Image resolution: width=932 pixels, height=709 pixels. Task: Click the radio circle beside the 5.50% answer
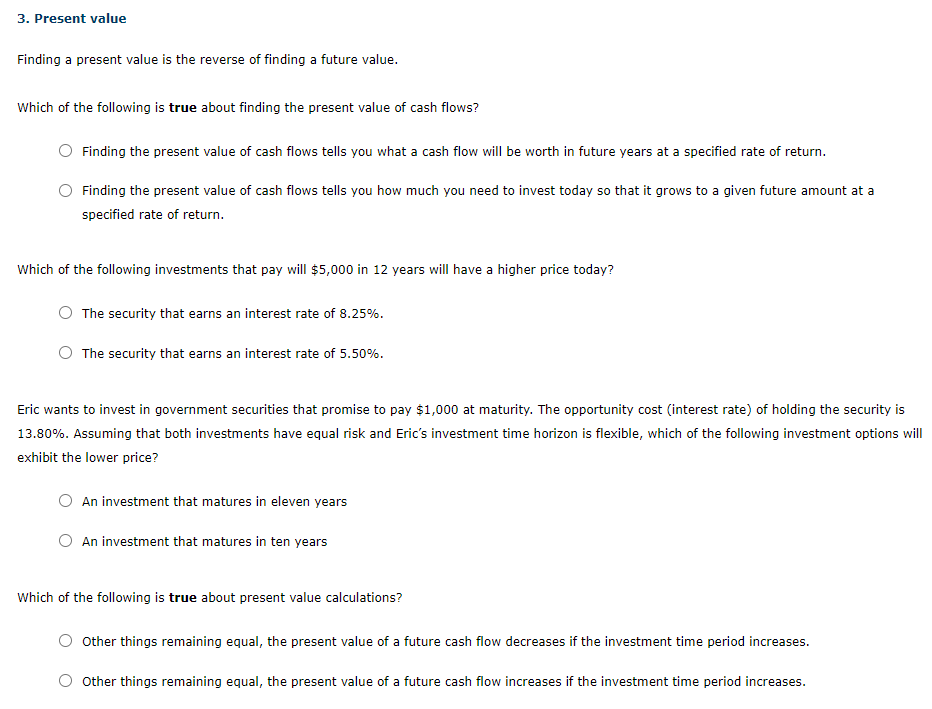point(65,352)
